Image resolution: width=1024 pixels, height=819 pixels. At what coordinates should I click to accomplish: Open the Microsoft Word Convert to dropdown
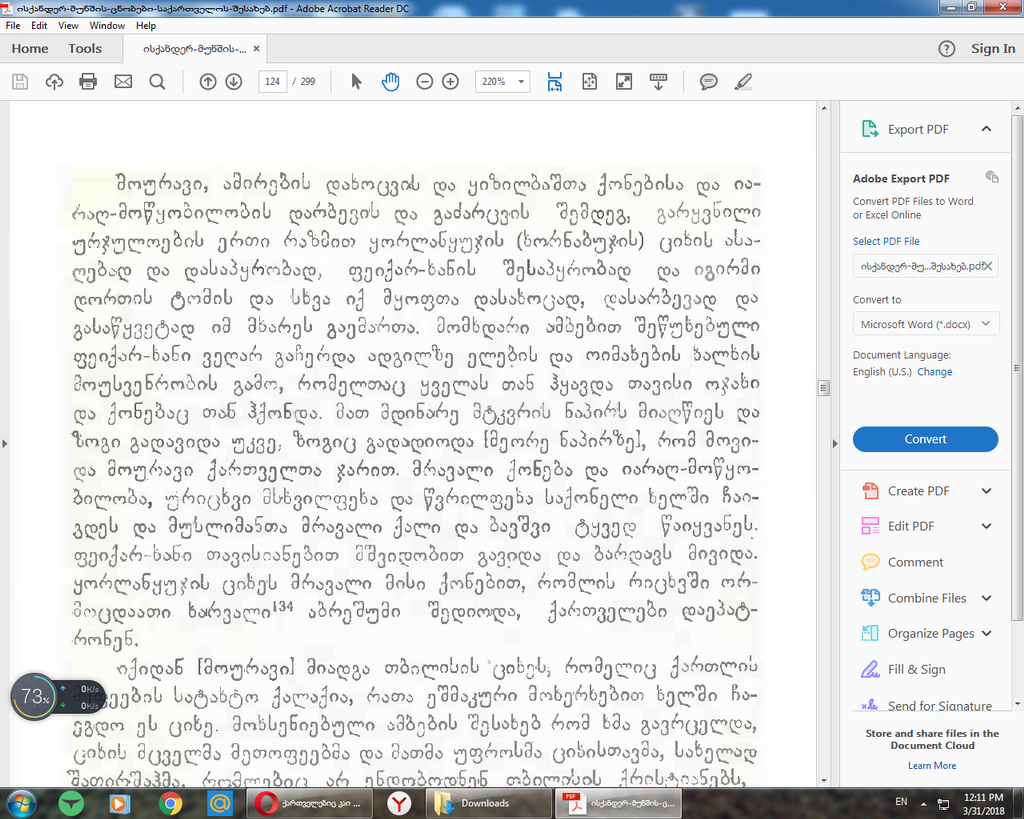point(925,324)
